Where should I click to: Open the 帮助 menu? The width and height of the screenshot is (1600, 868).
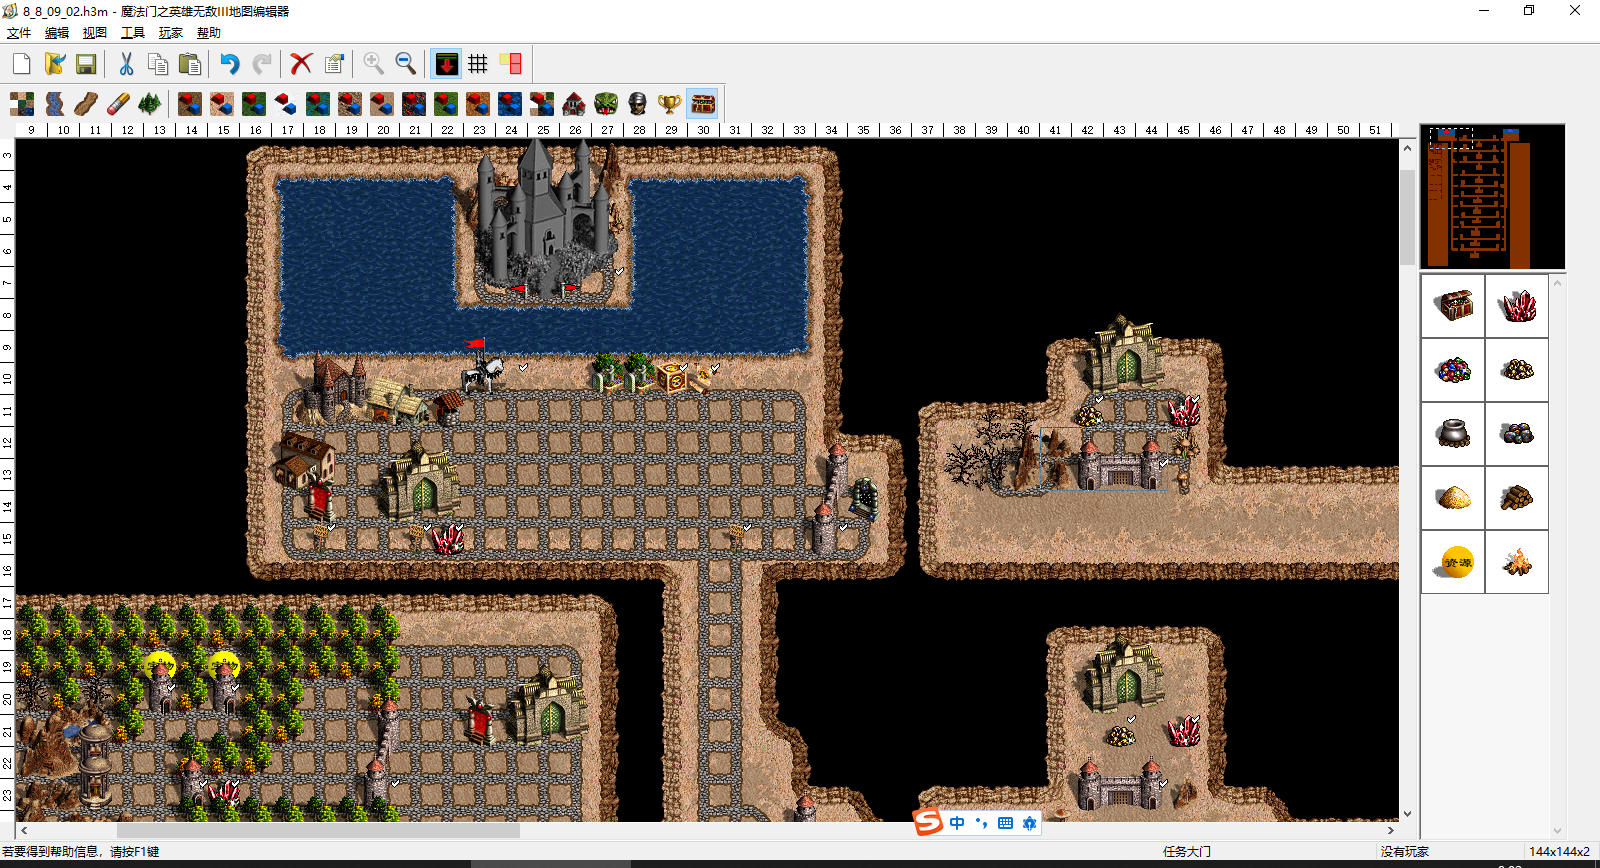pyautogui.click(x=209, y=33)
